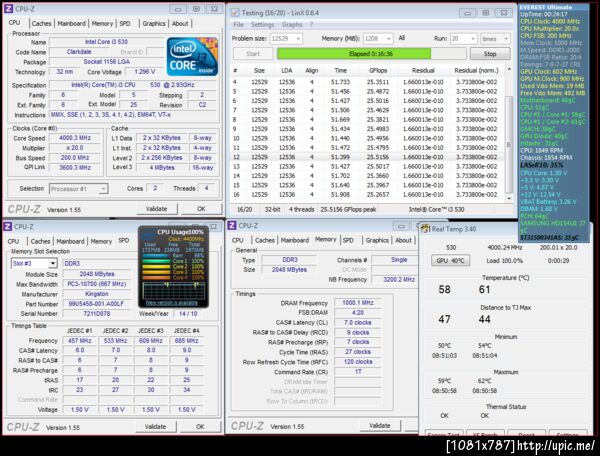Switch to Graphics tab in CPU-Z processor window
Viewport: 600px width, 456px height.
click(154, 23)
